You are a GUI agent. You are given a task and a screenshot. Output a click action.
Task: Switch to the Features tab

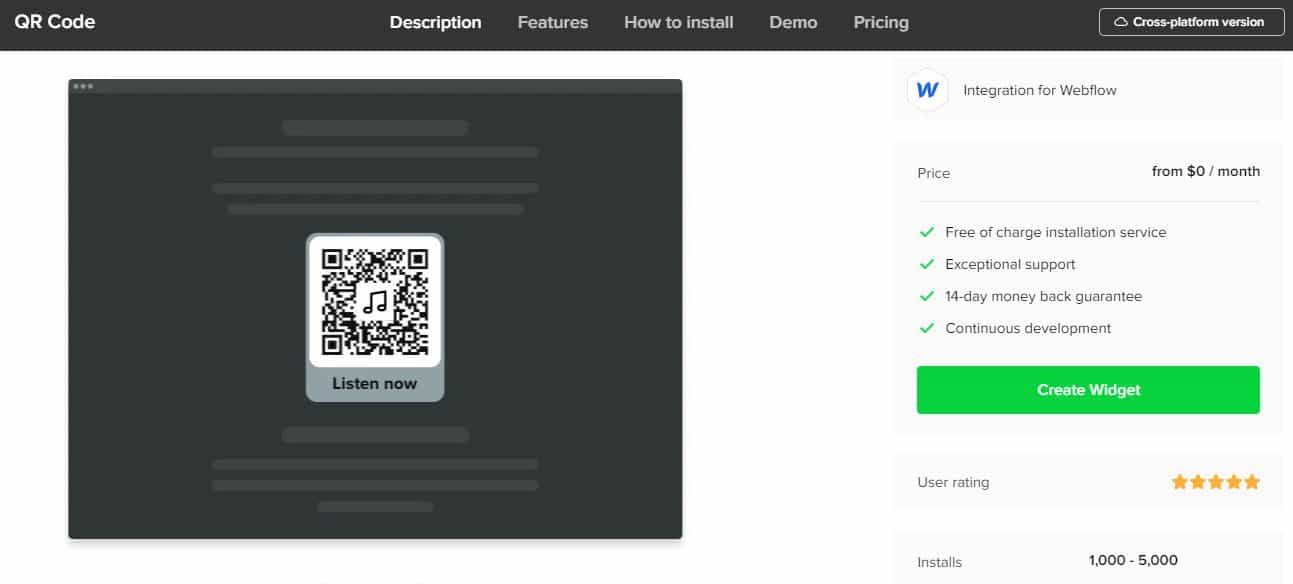click(x=553, y=22)
